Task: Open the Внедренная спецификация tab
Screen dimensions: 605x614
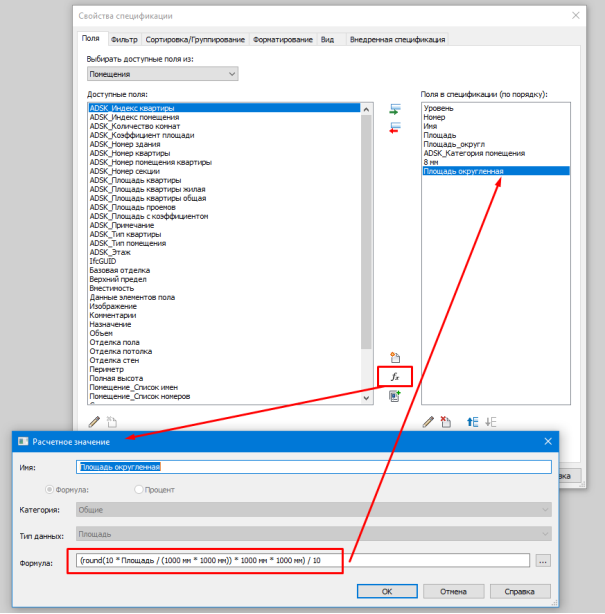Action: click(397, 40)
